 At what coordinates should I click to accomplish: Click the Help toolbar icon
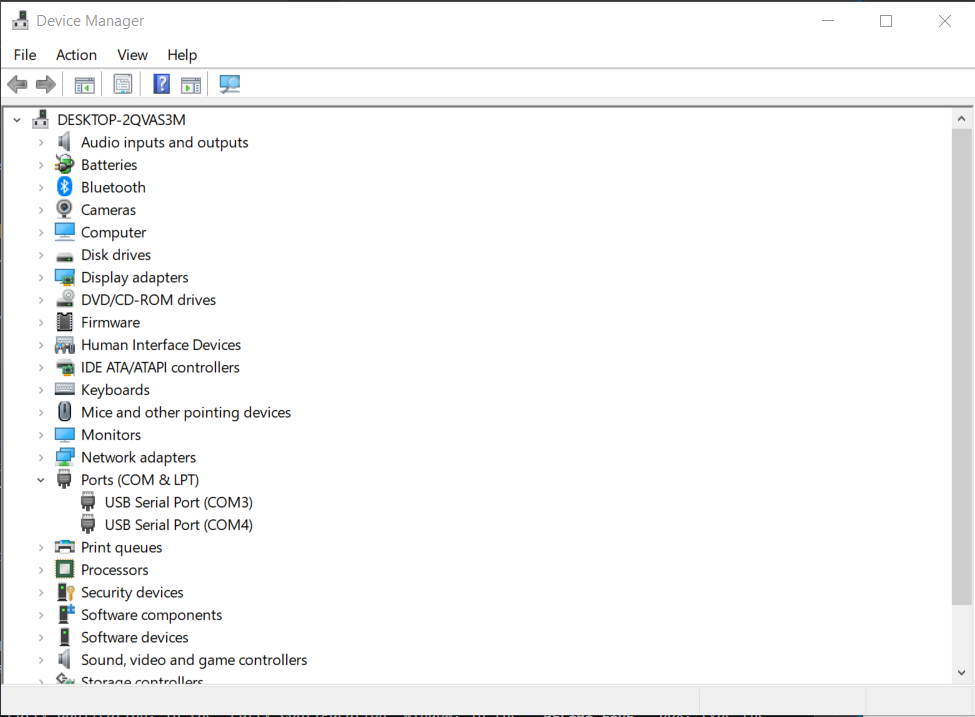pos(161,84)
